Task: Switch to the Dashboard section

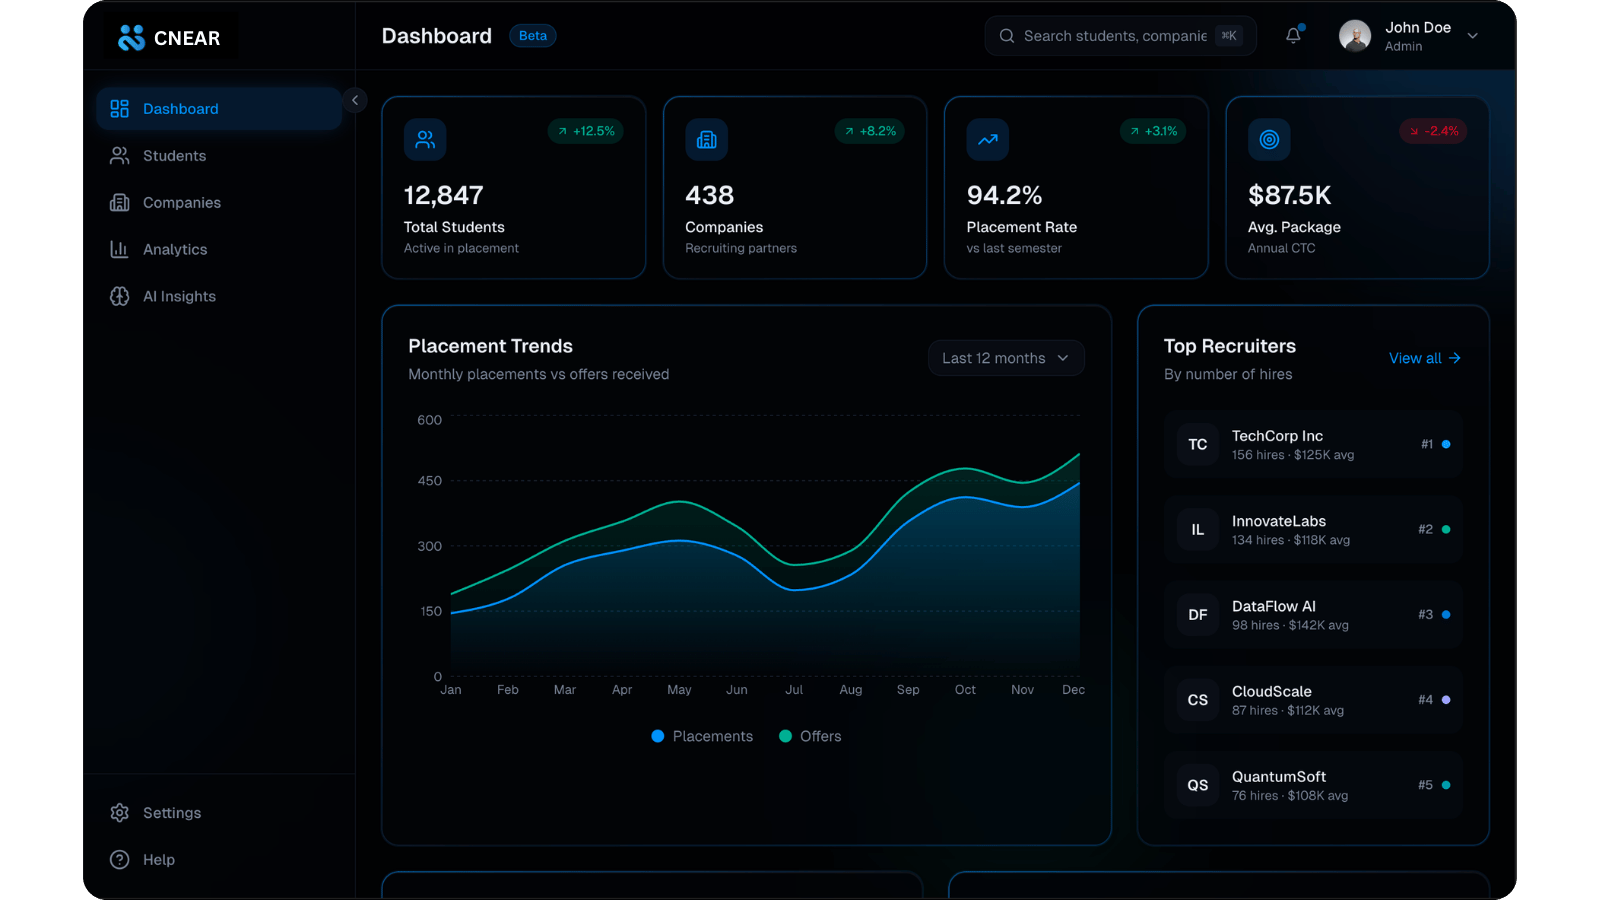Action: pos(181,108)
